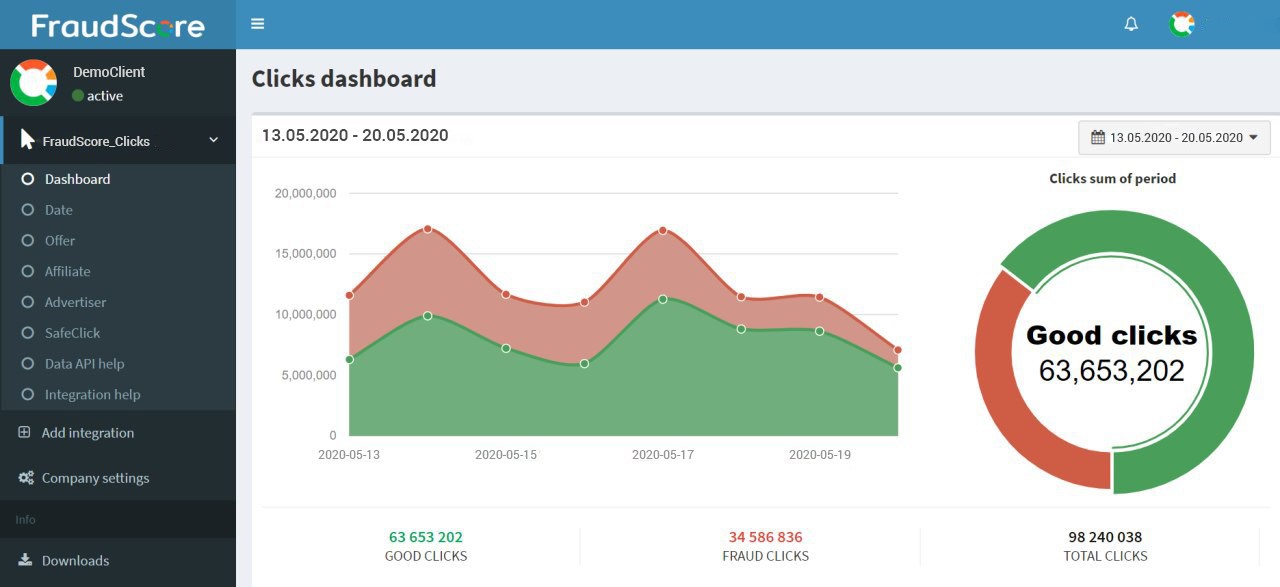Click the Downloads arrow icon
Screen dimensions: 1280x587
(x=25, y=560)
